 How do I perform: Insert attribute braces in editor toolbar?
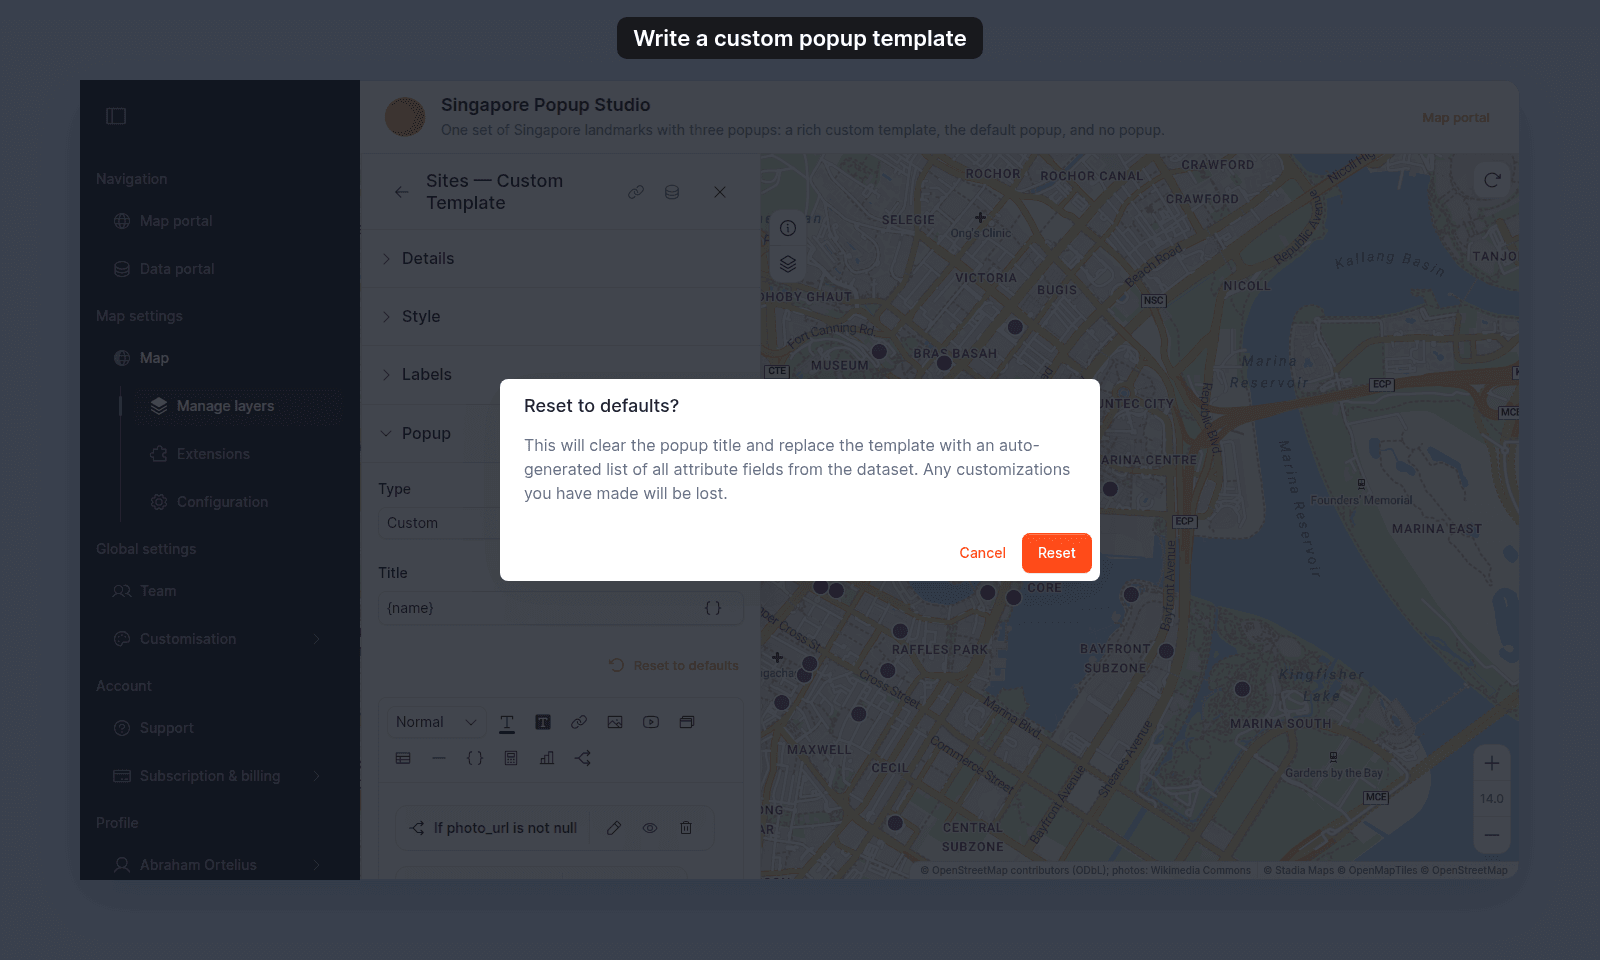[475, 758]
